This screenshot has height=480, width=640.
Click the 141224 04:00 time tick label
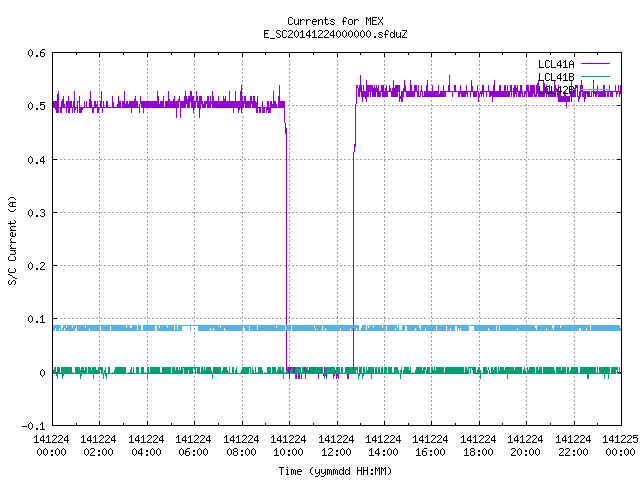146,445
